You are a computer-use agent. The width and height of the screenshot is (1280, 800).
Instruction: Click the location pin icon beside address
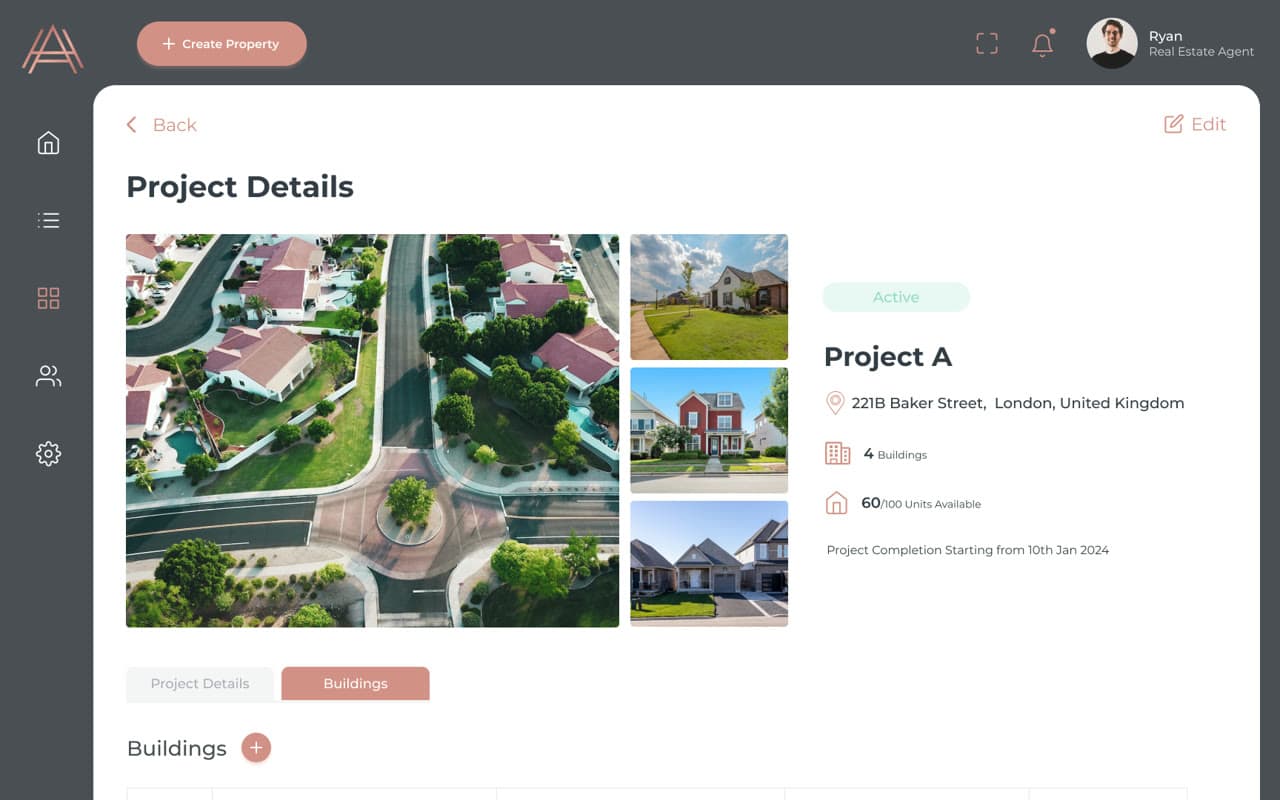point(835,403)
